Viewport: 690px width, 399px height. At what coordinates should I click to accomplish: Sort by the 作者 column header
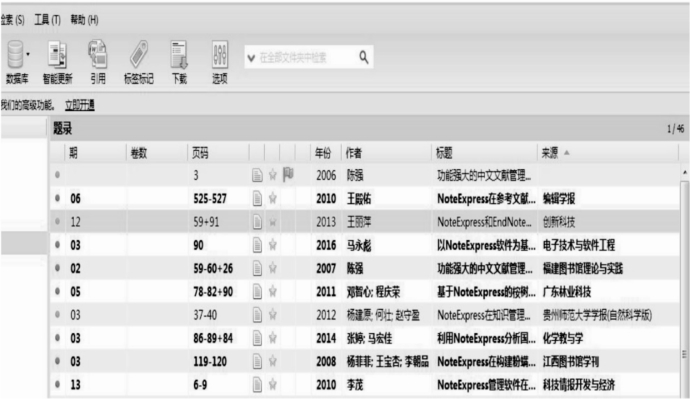353,153
